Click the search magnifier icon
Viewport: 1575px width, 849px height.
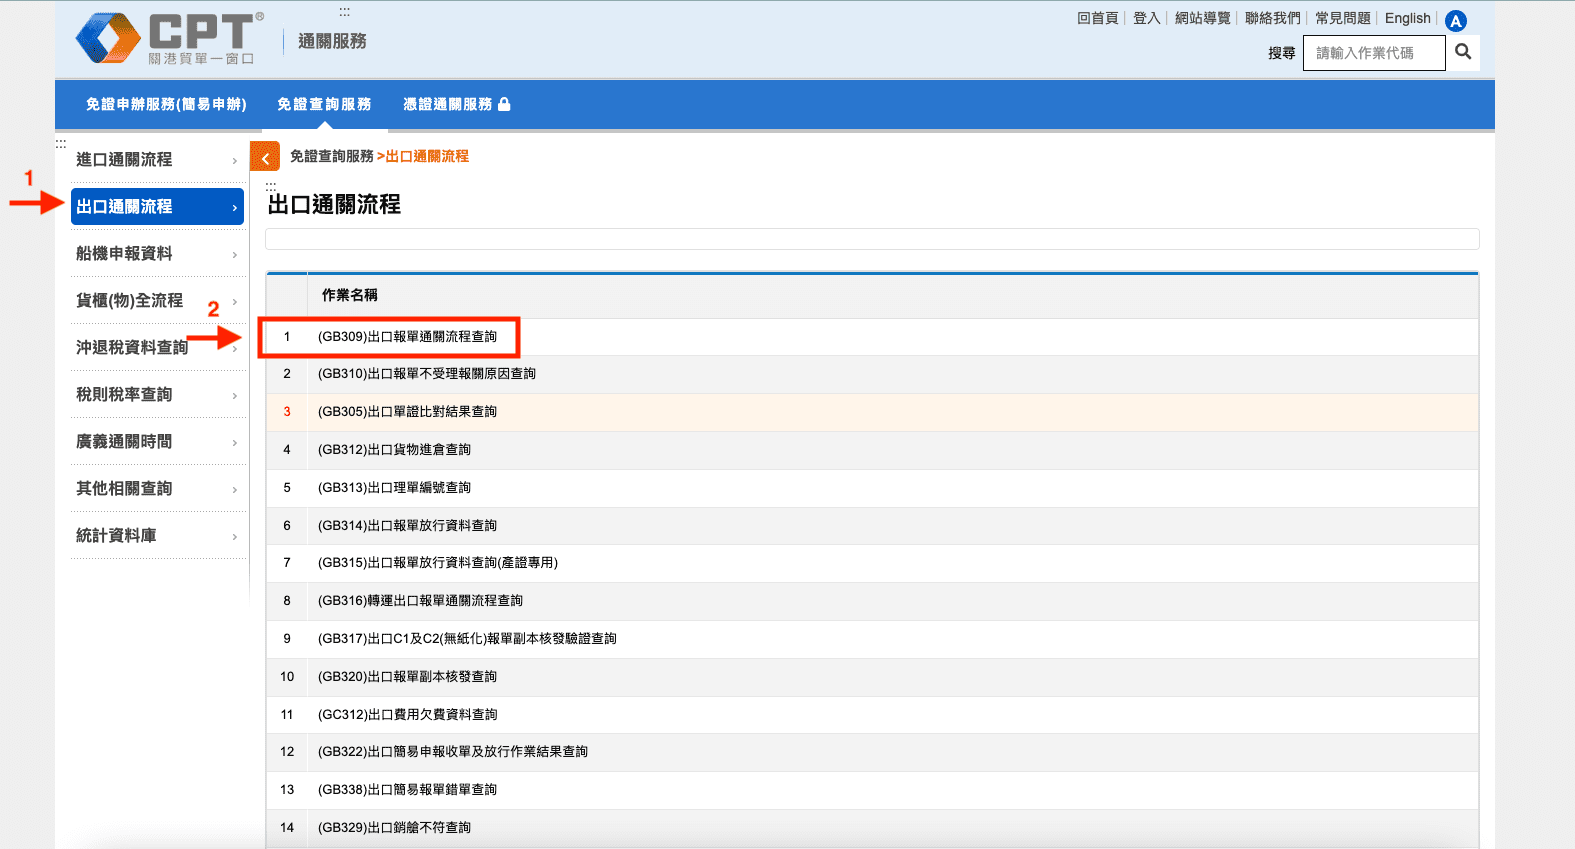(1463, 52)
